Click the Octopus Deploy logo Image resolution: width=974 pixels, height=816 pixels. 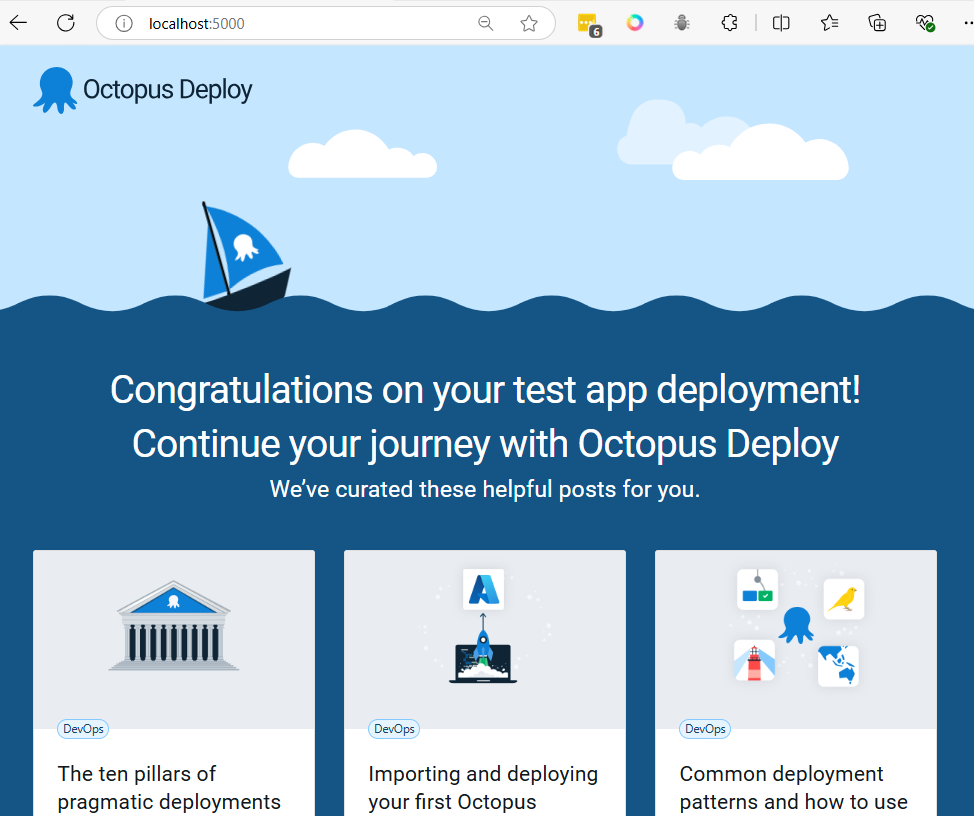pos(143,90)
